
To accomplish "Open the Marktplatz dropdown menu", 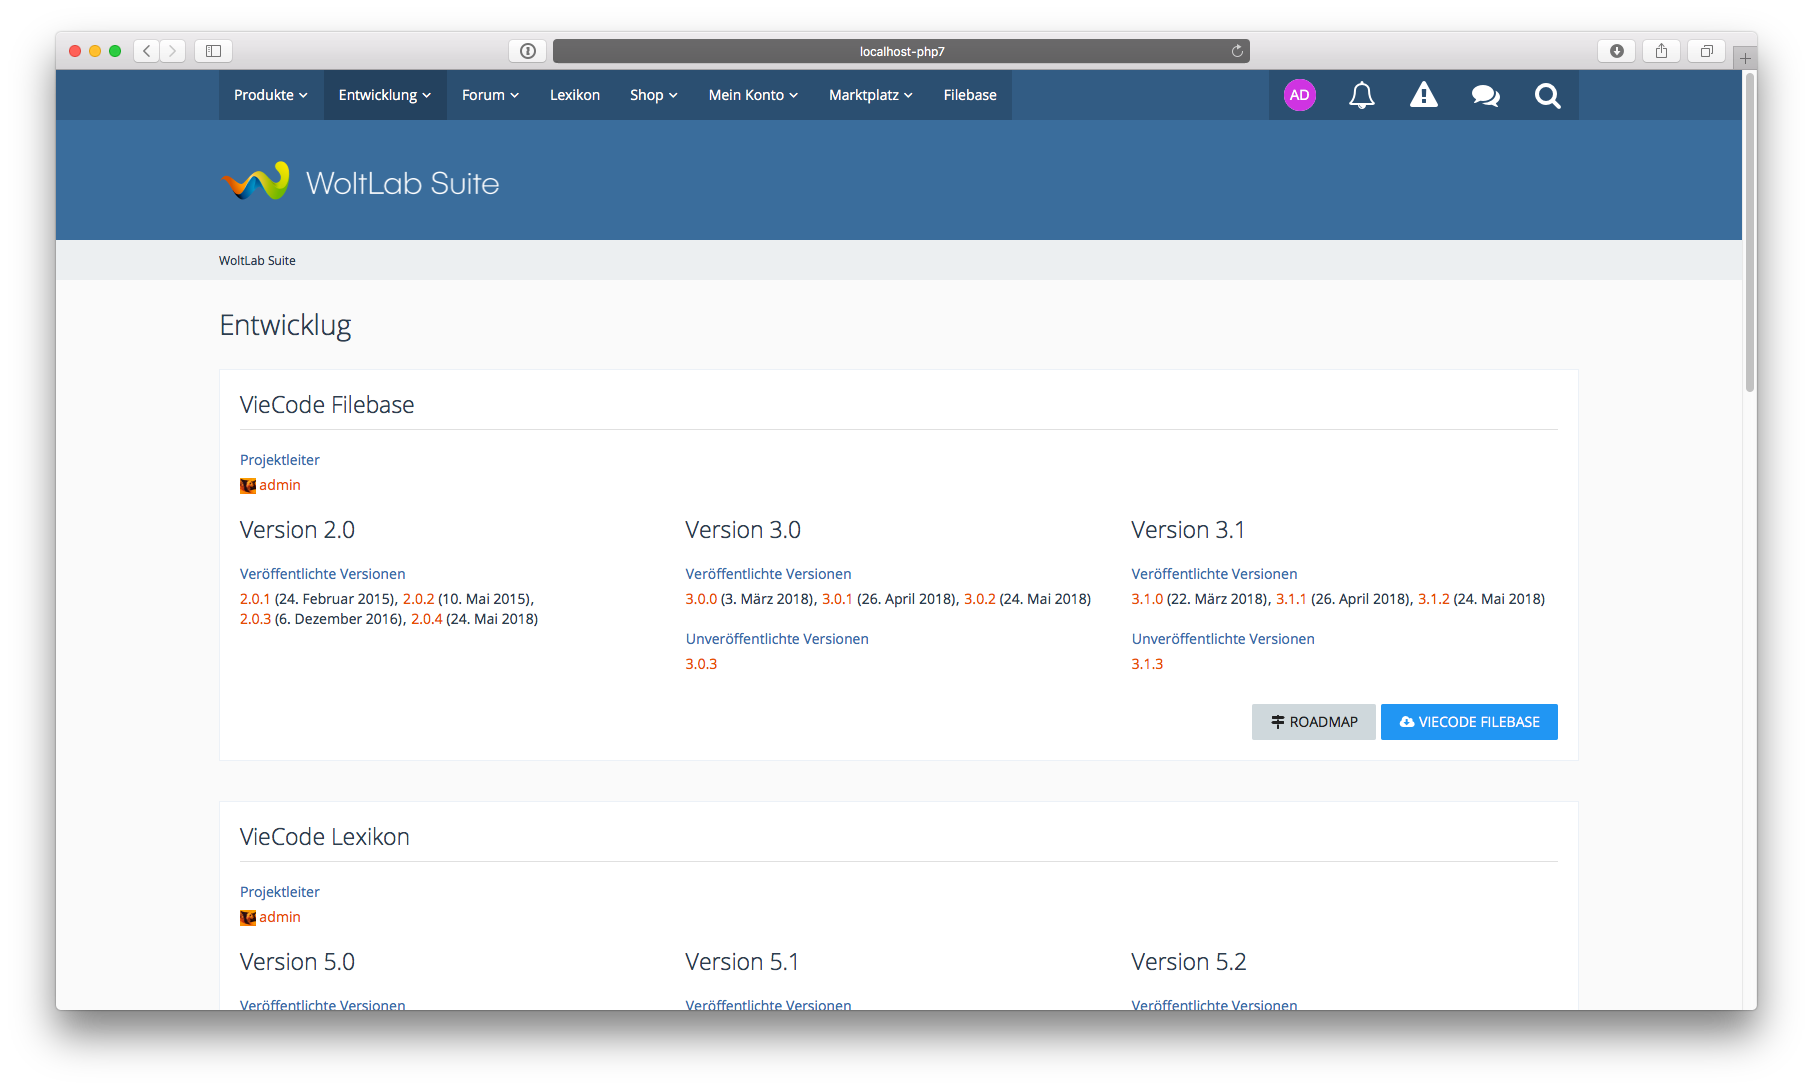I will click(x=870, y=95).
